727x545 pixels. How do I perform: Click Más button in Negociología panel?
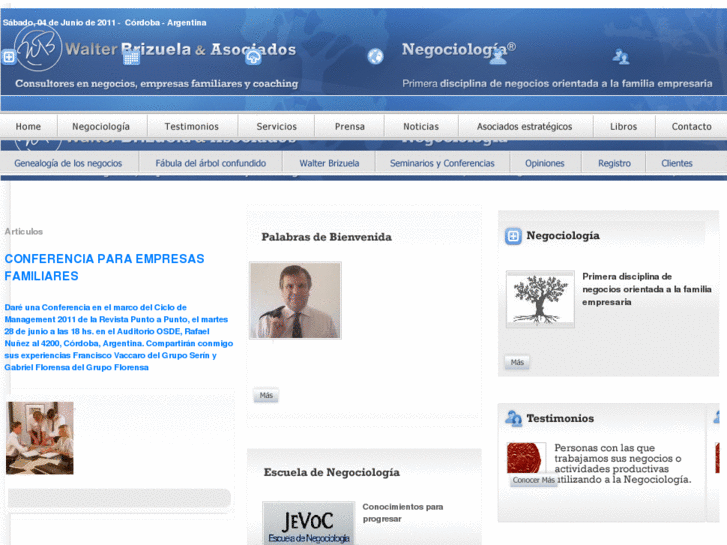point(517,362)
